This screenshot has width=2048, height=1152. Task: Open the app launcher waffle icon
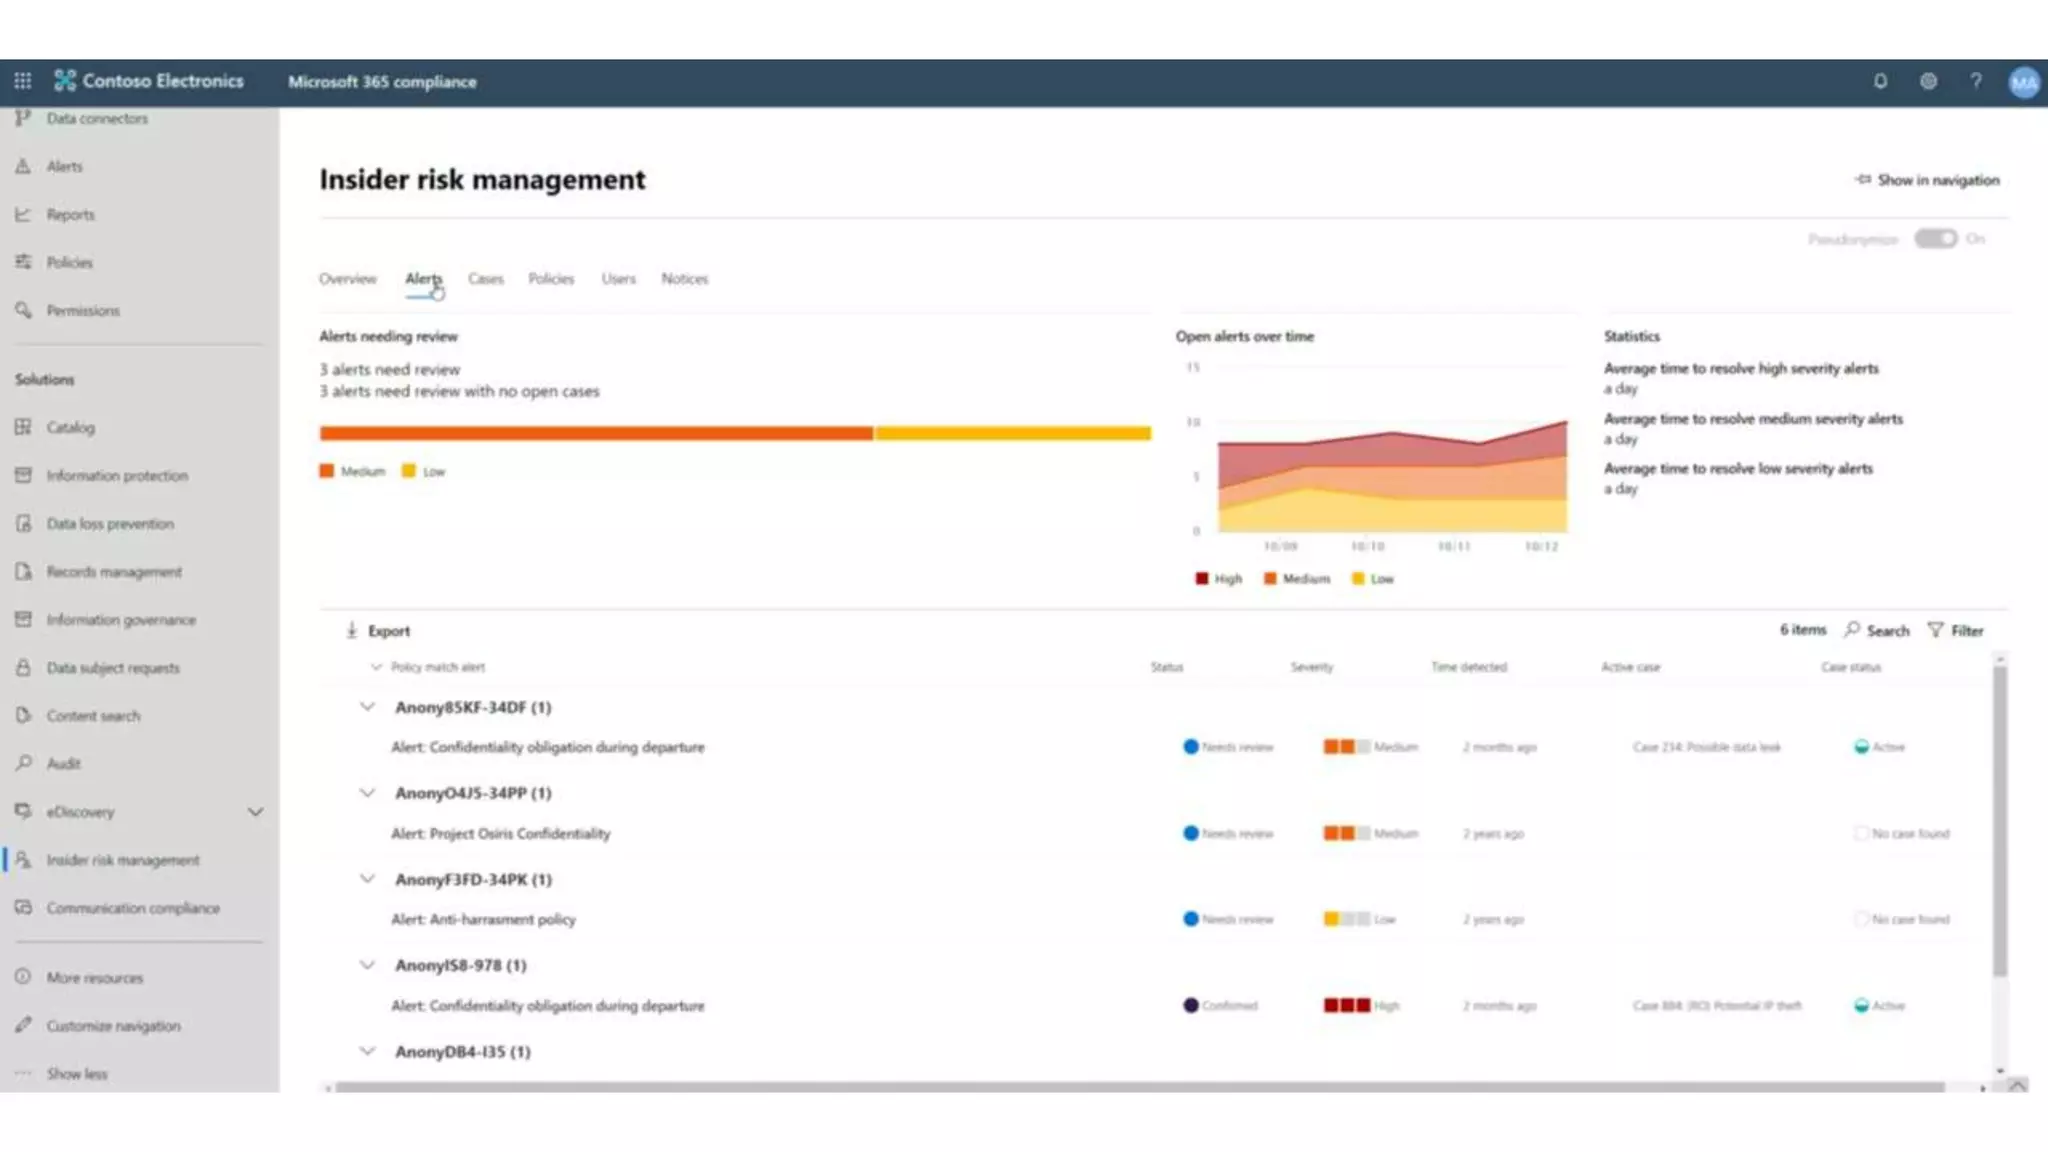22,81
